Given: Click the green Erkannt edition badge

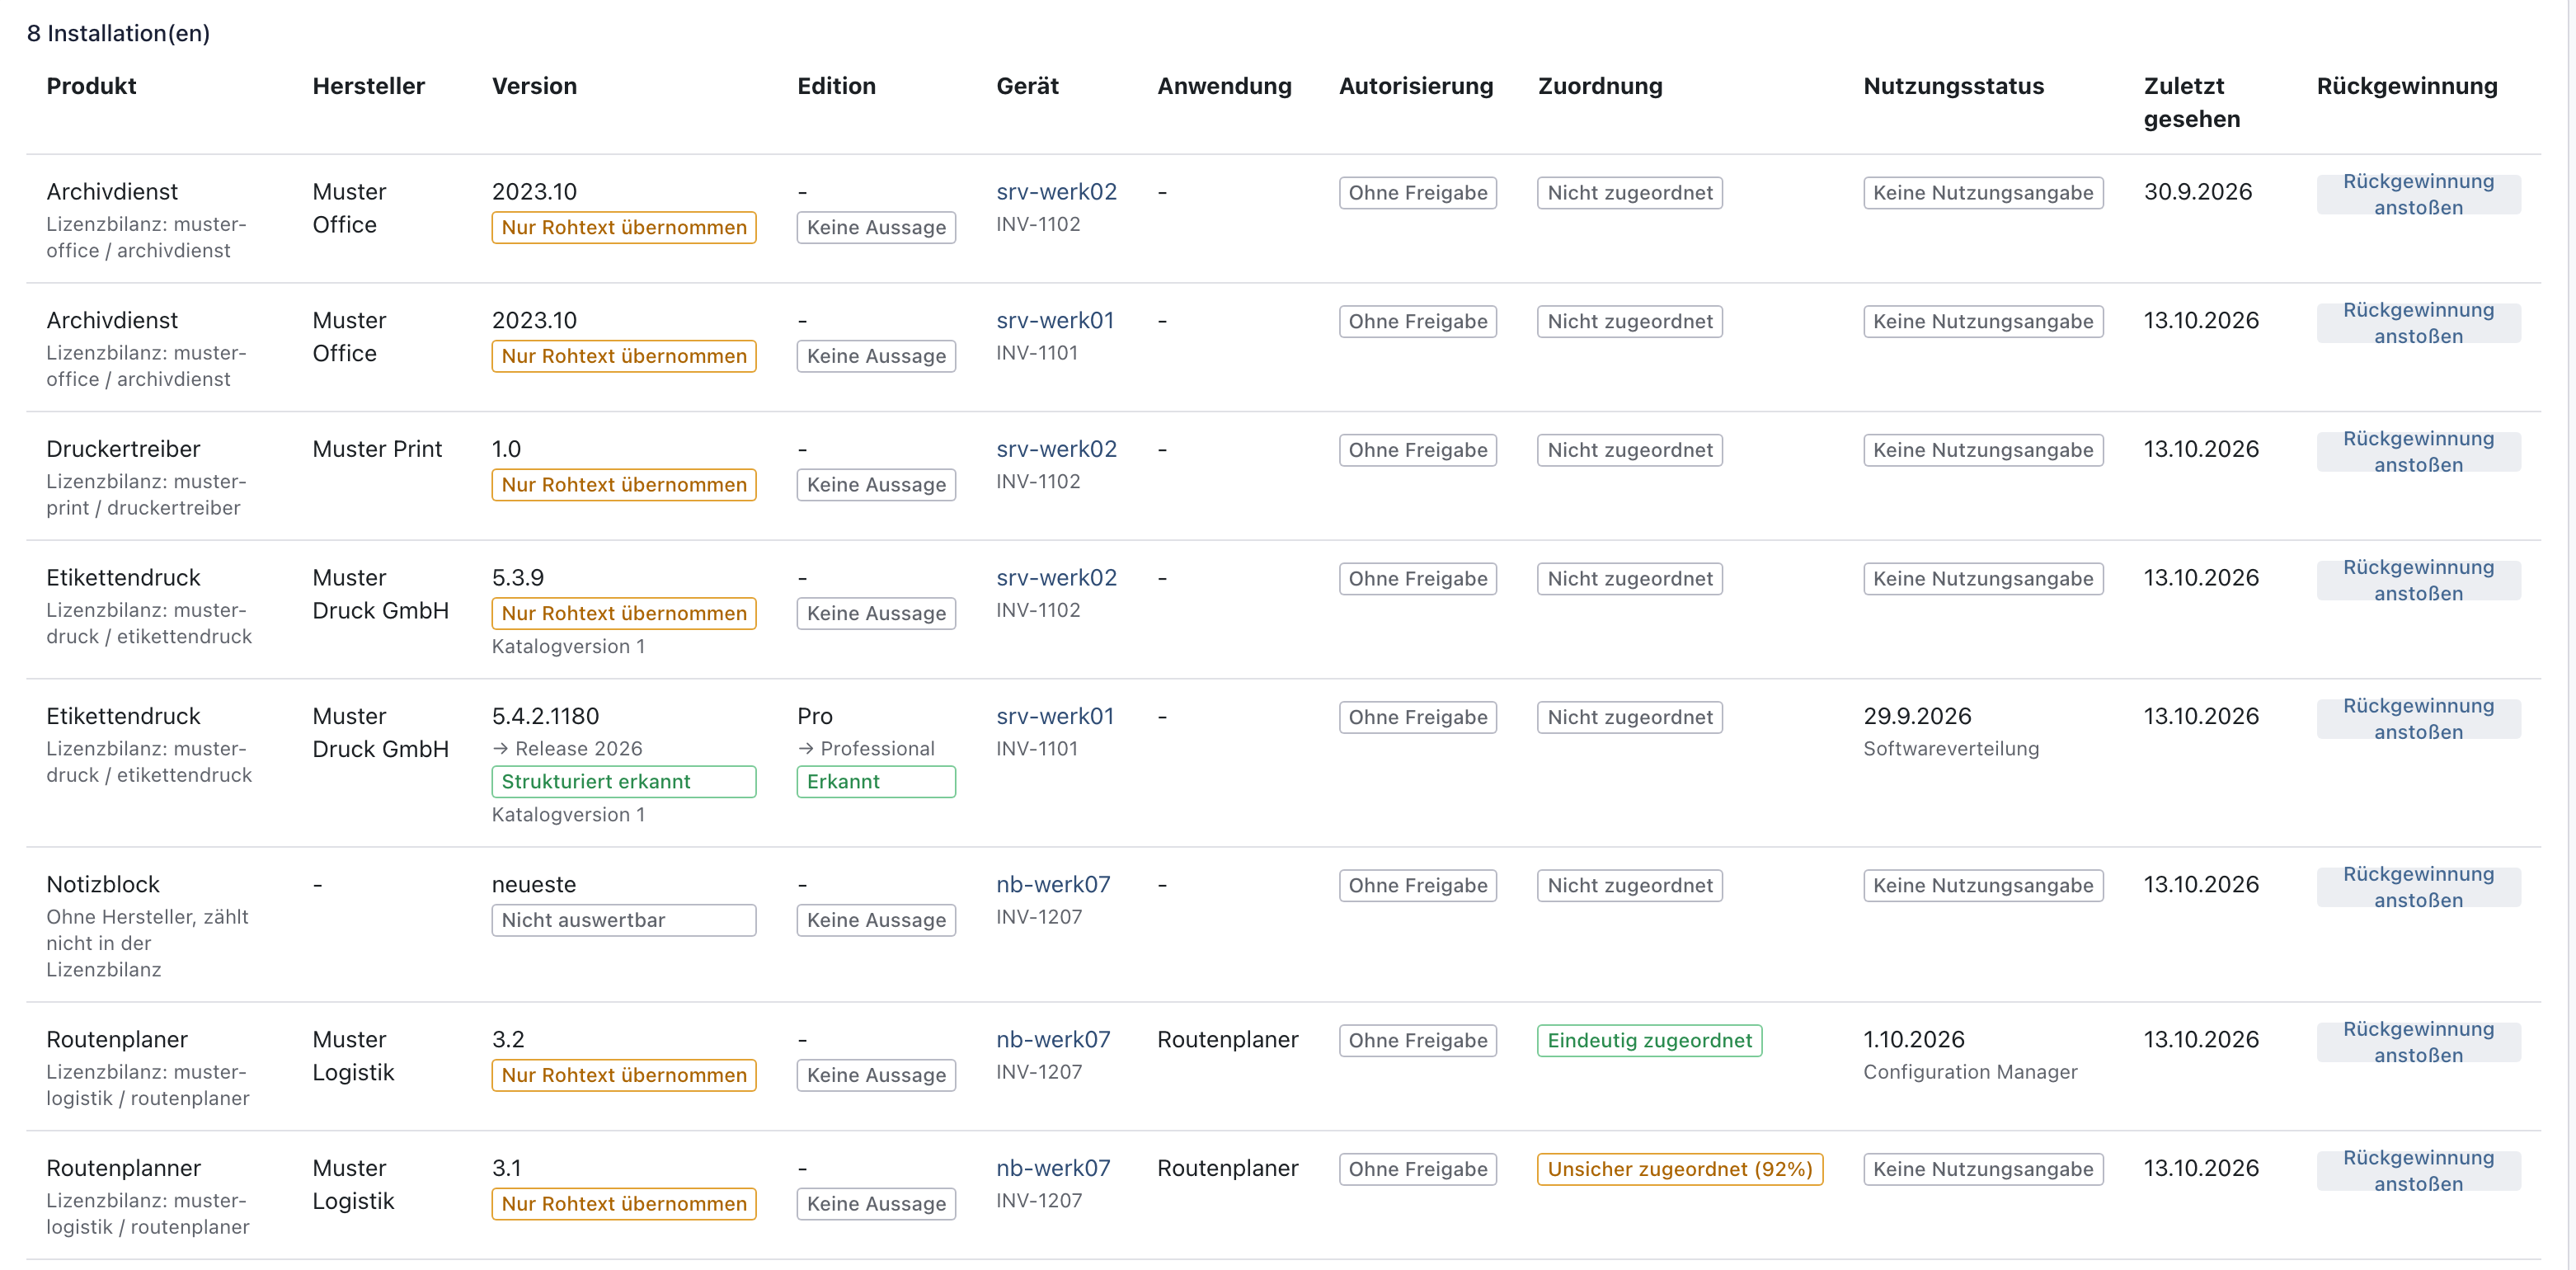Looking at the screenshot, I should coord(876,782).
